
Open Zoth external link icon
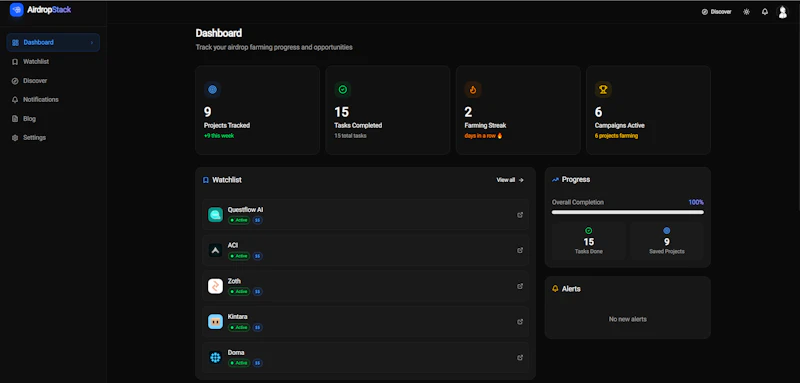pos(520,286)
